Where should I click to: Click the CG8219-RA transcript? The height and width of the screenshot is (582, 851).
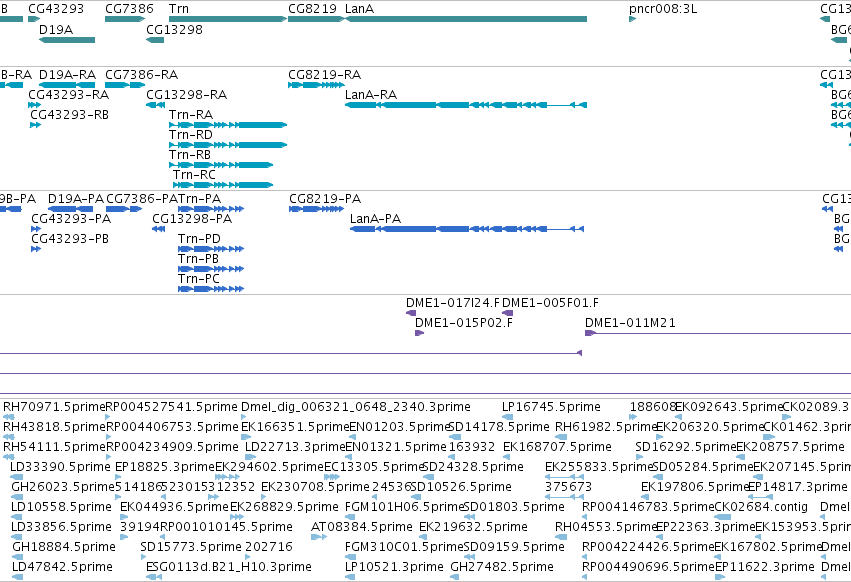[316, 85]
